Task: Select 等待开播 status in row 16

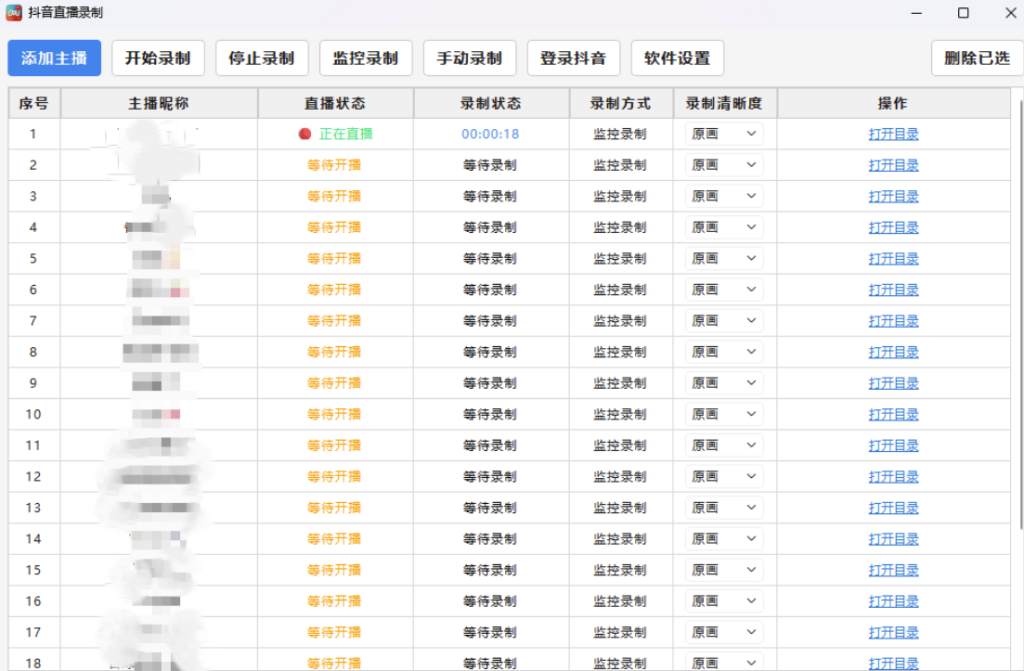Action: click(x=334, y=601)
